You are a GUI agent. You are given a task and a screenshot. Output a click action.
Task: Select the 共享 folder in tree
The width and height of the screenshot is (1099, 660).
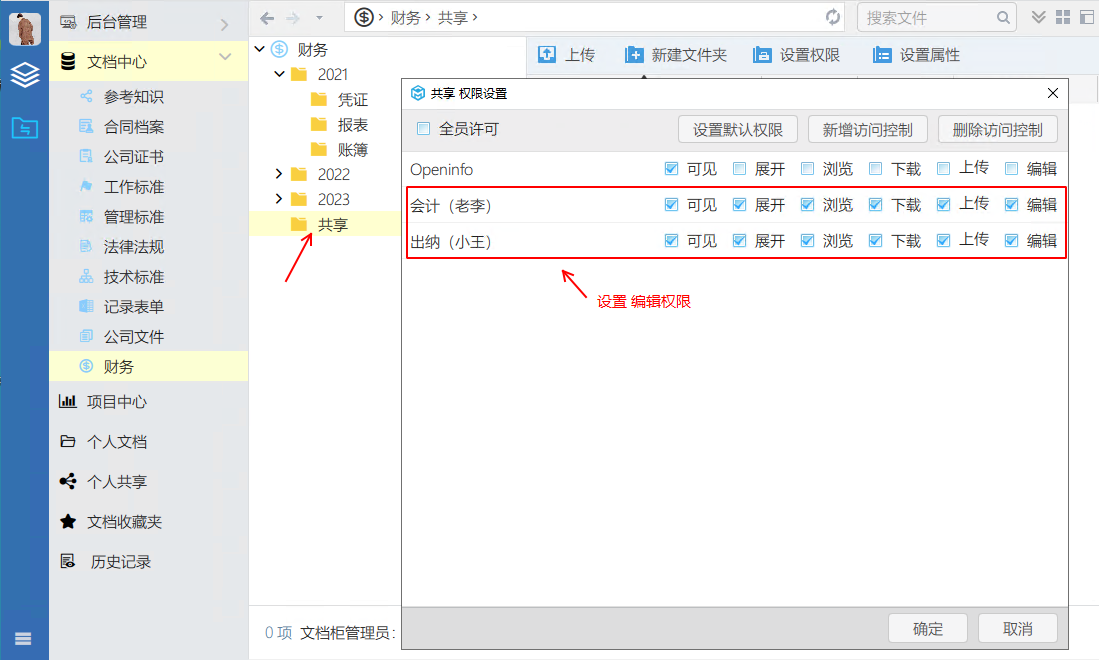[332, 225]
